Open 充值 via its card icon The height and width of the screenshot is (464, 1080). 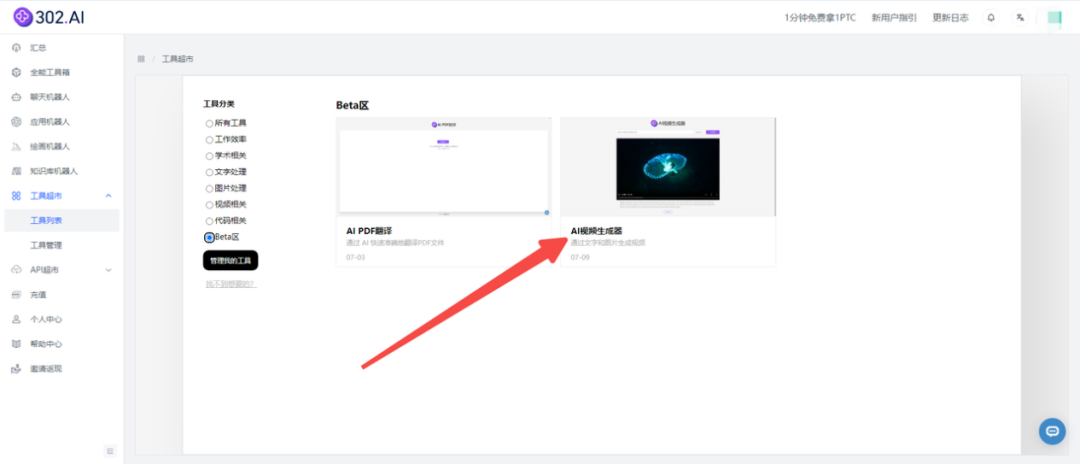click(17, 295)
